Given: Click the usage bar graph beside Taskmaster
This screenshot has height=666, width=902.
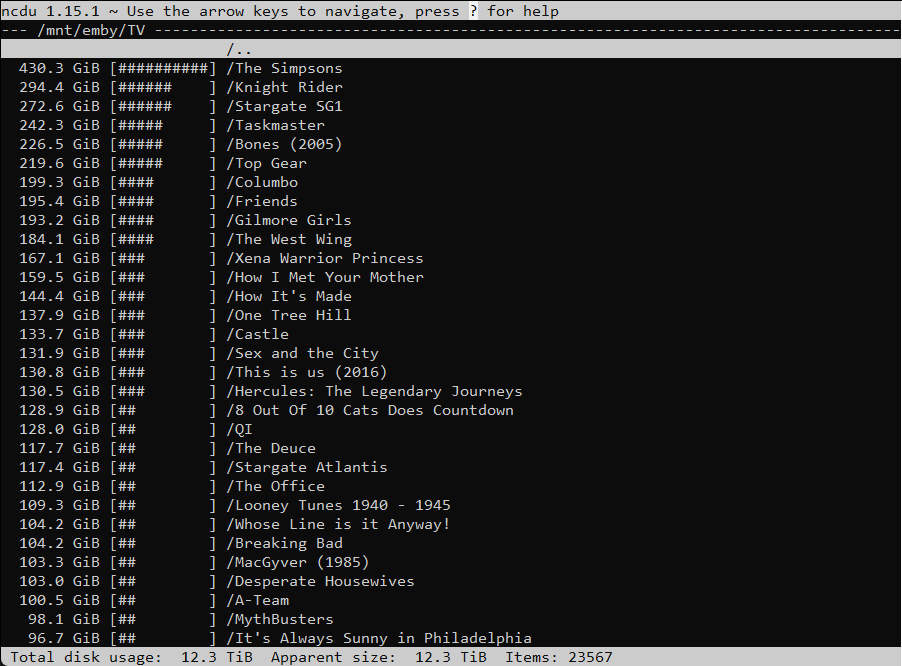Looking at the screenshot, I should coord(163,125).
